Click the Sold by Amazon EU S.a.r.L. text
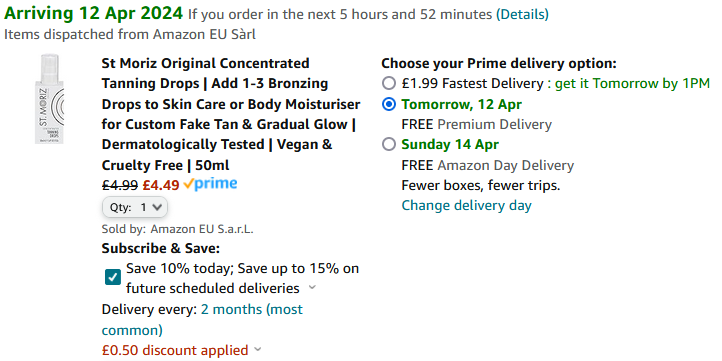The height and width of the screenshot is (361, 722). coord(178,229)
